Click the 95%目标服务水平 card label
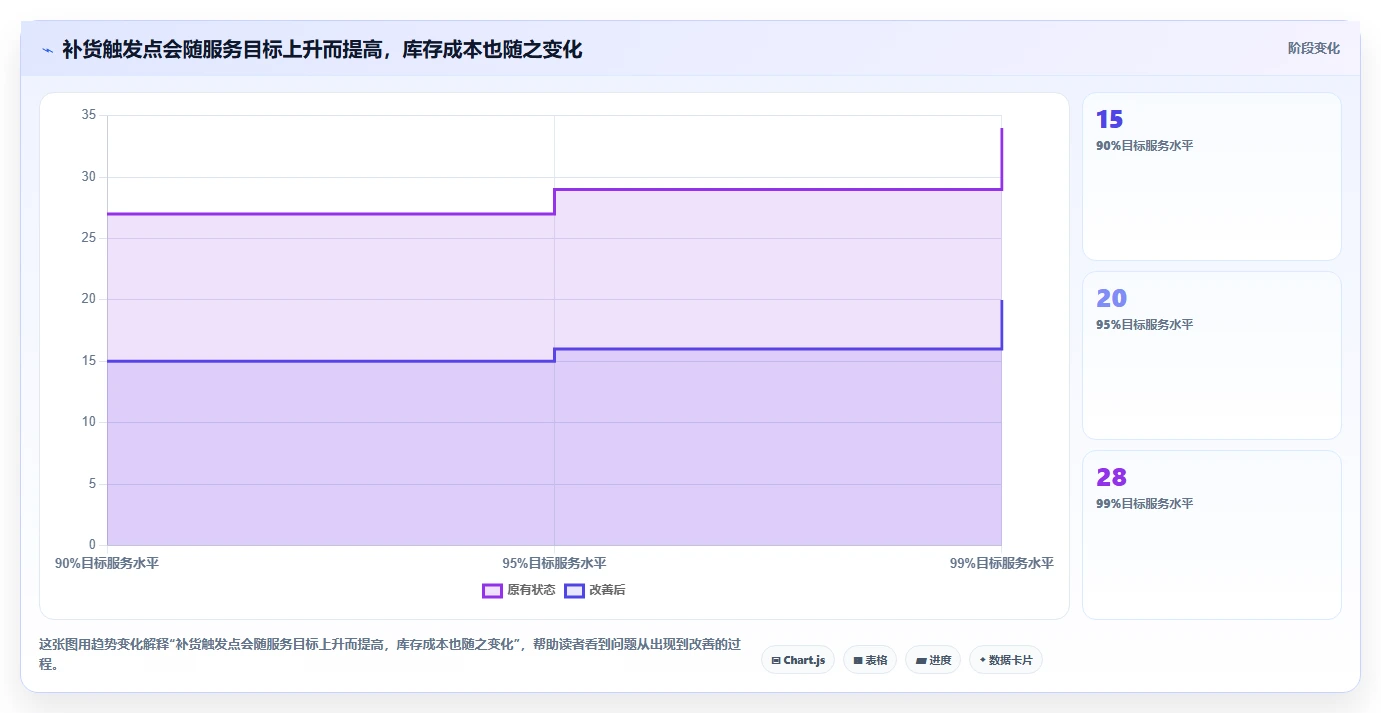This screenshot has height=713, width=1381. (1144, 325)
